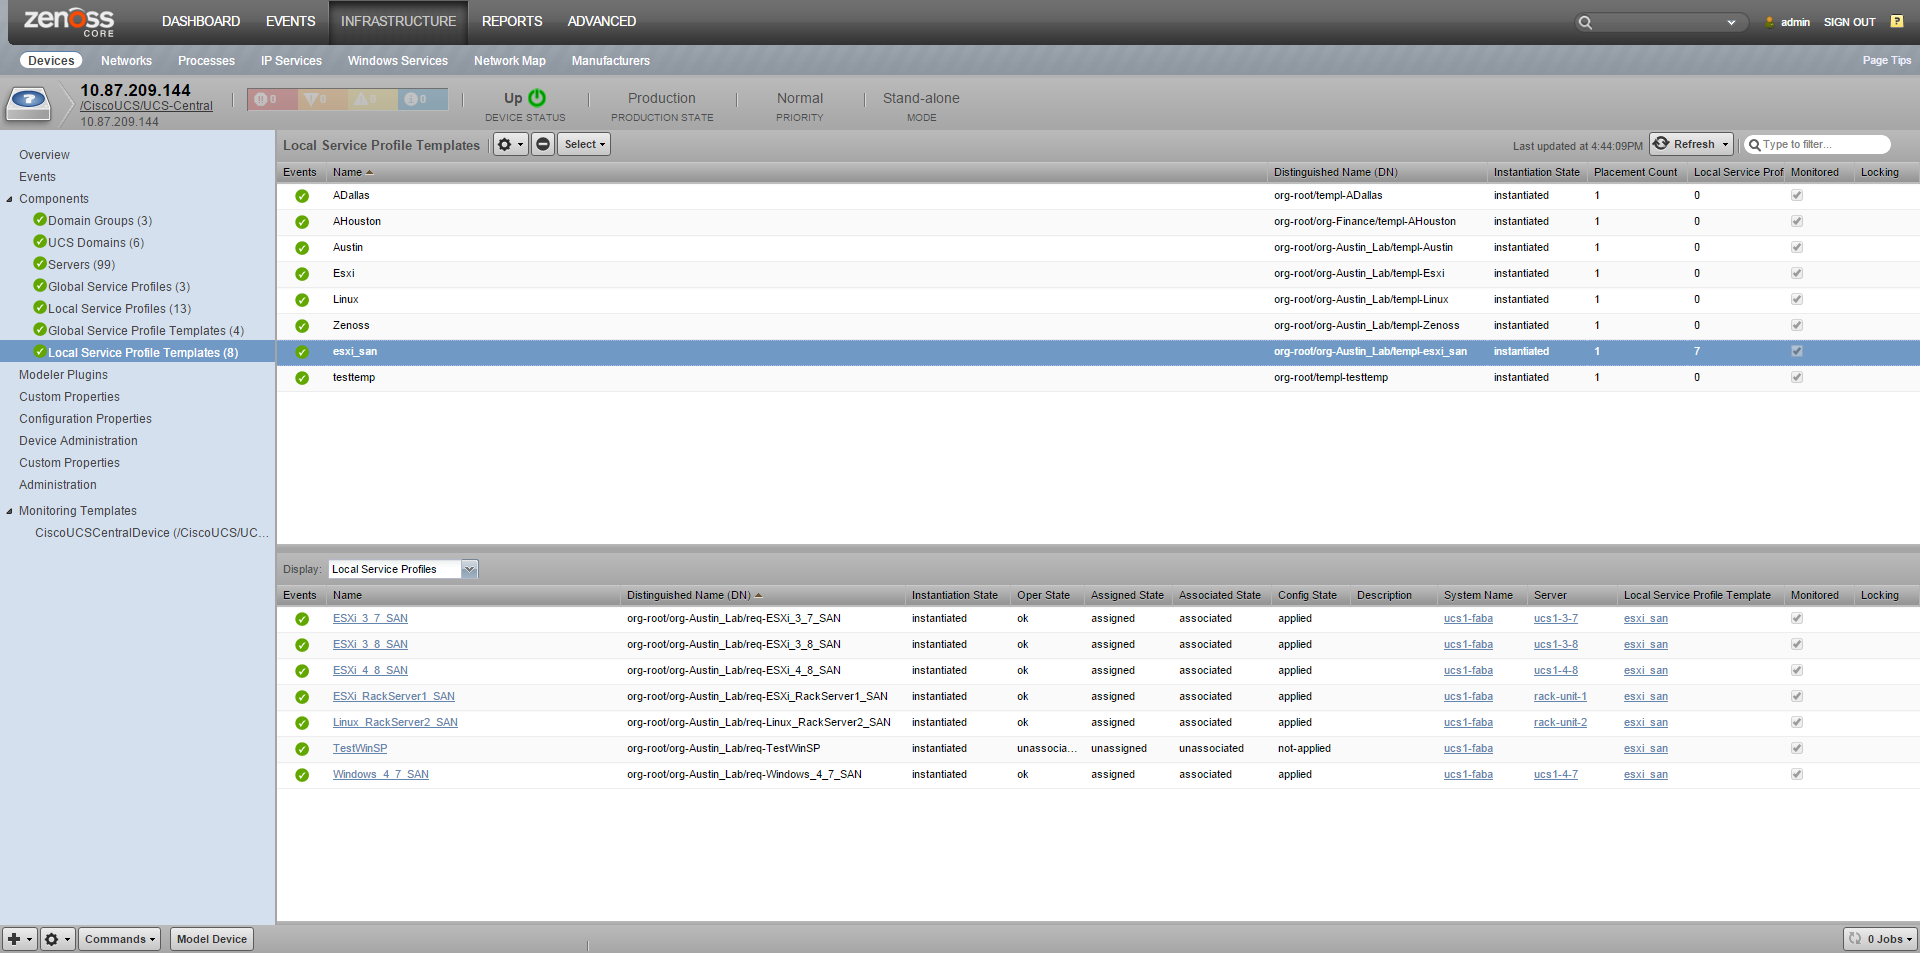
Task: Switch to the Windows Services tab
Action: 398,61
